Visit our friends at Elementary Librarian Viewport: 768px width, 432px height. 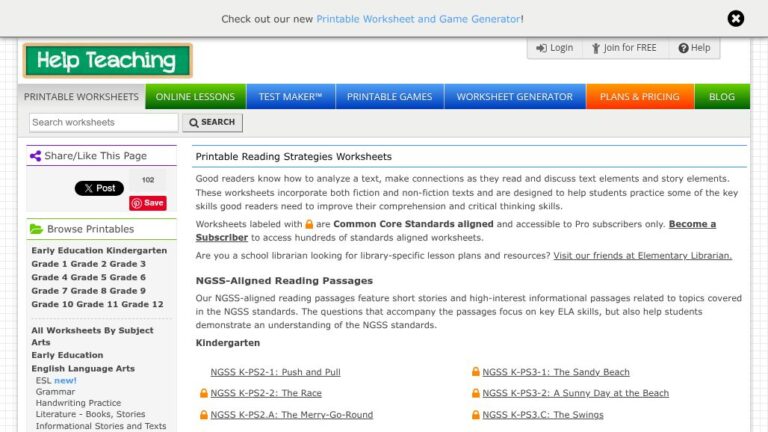pyautogui.click(x=643, y=256)
